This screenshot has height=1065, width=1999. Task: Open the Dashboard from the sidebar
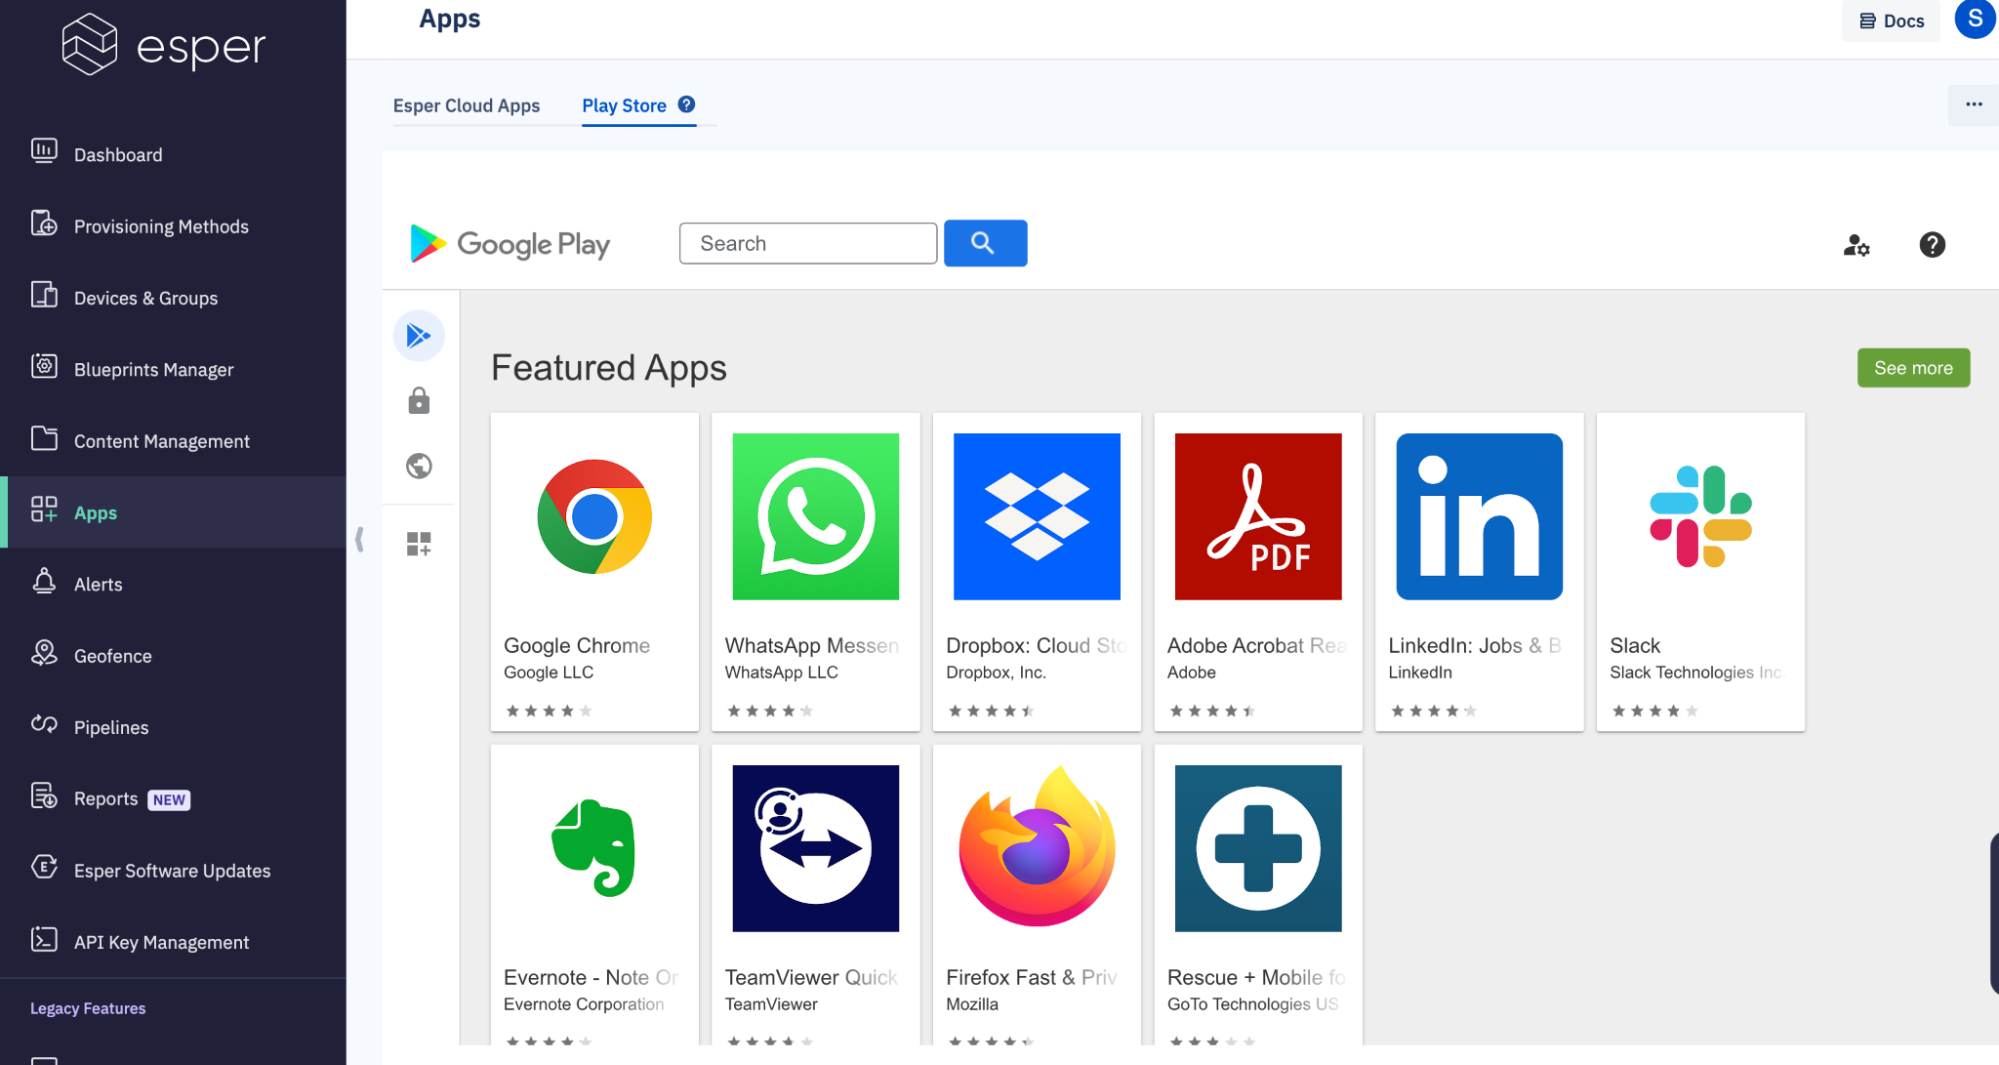[x=118, y=154]
